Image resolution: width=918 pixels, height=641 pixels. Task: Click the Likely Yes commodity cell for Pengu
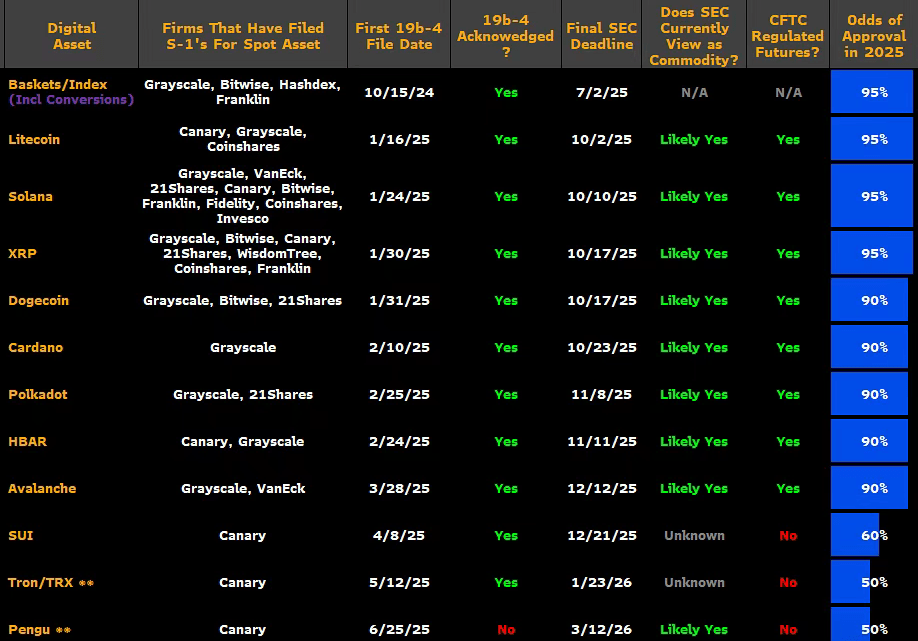(694, 630)
